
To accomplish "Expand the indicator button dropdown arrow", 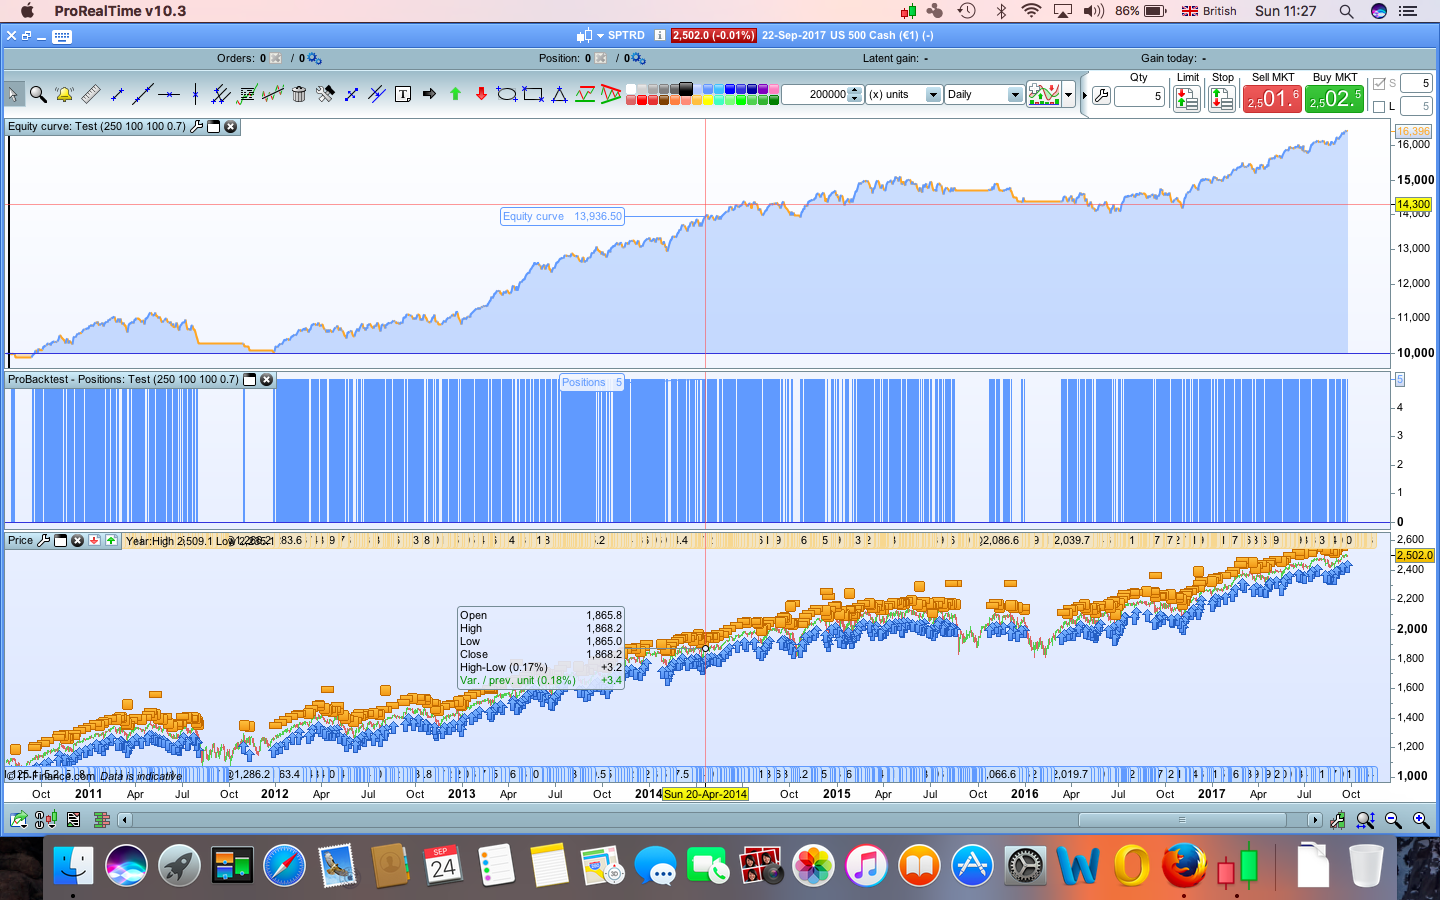I will [x=1069, y=95].
